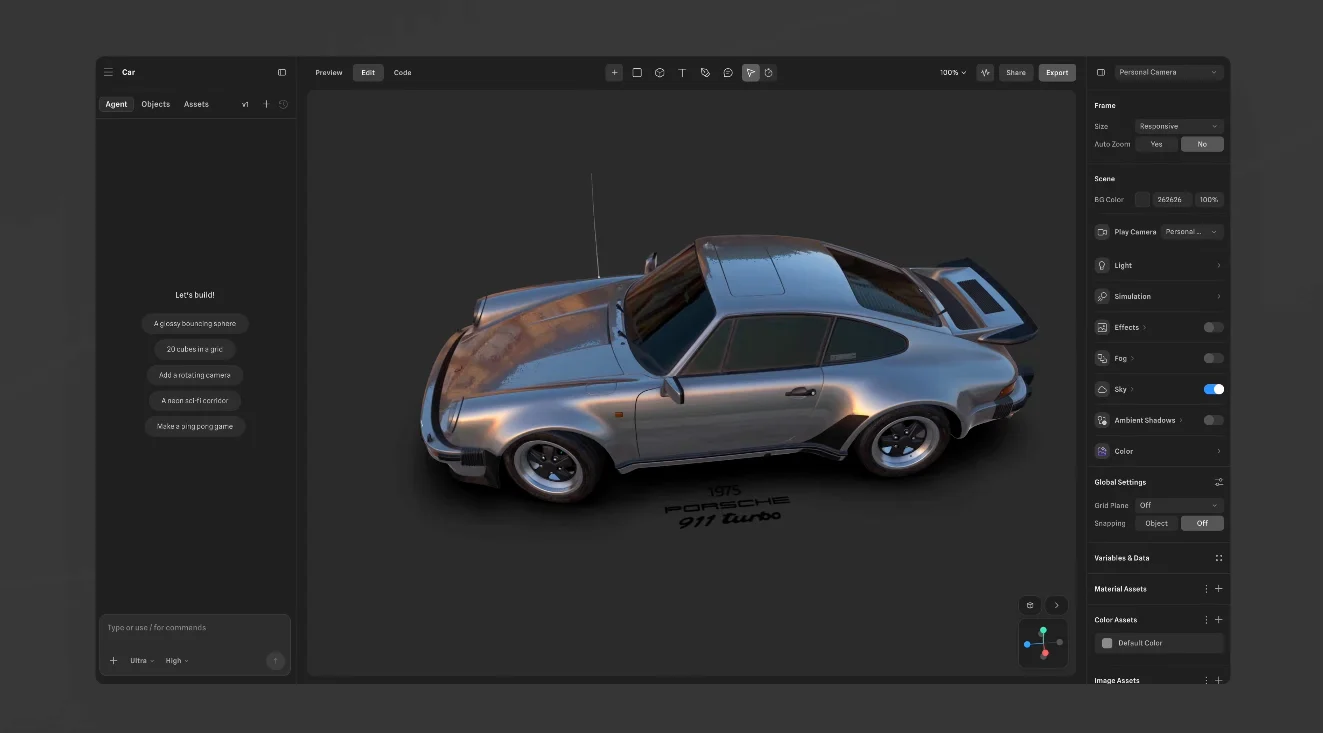Set Auto Zoom to Yes
This screenshot has width=1323, height=733.
tap(1157, 144)
